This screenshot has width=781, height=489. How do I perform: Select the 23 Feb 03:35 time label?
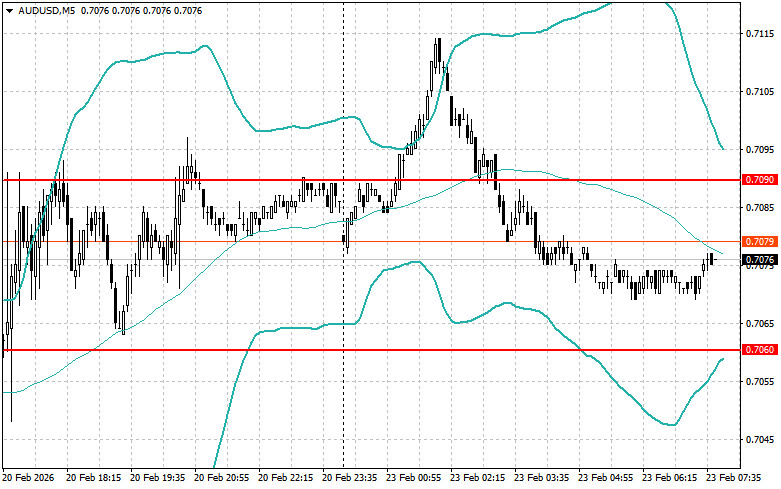coord(542,478)
